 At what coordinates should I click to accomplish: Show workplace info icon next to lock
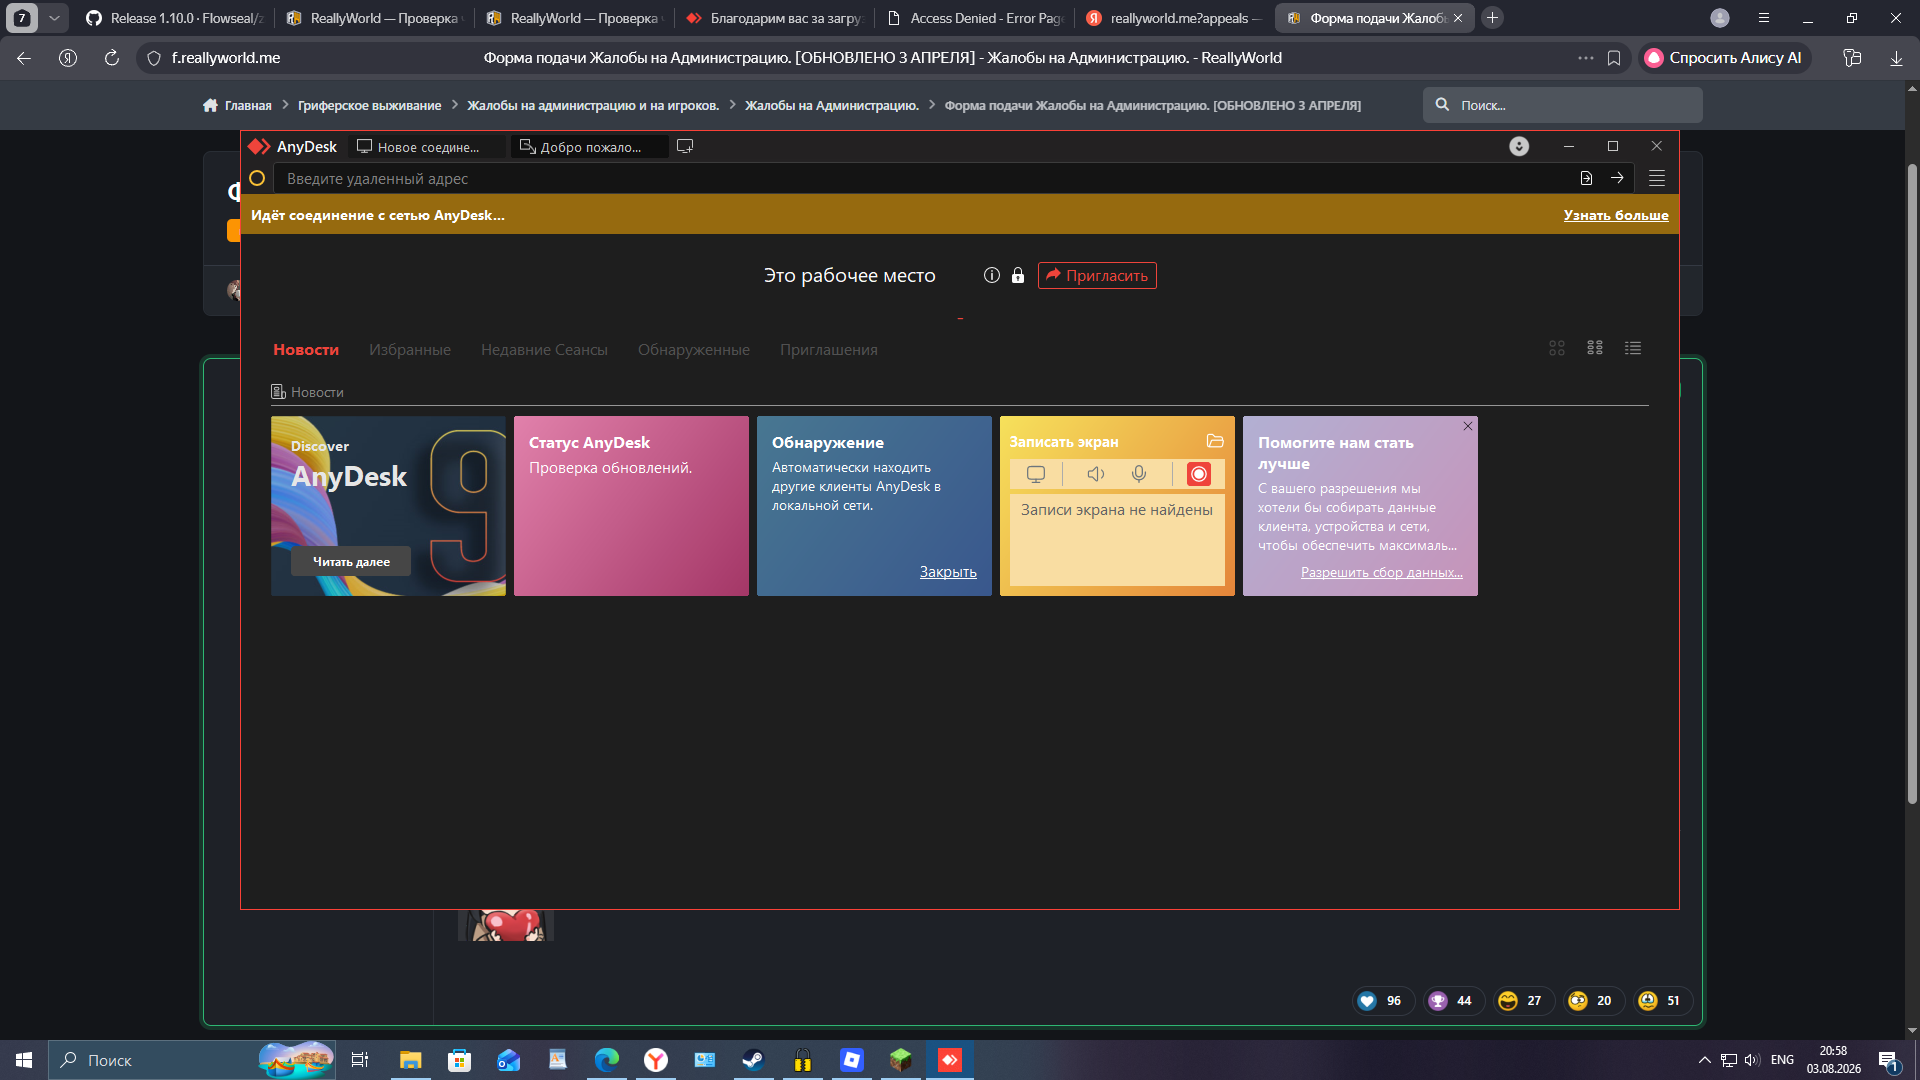992,275
